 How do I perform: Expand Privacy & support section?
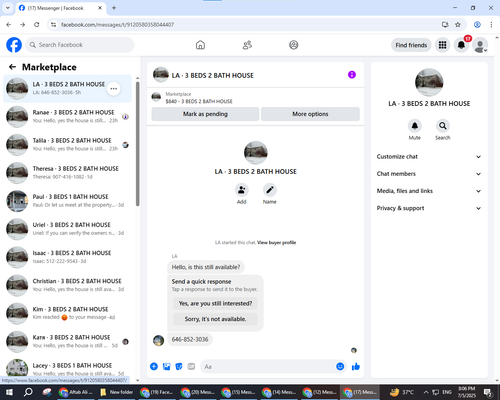(x=429, y=208)
